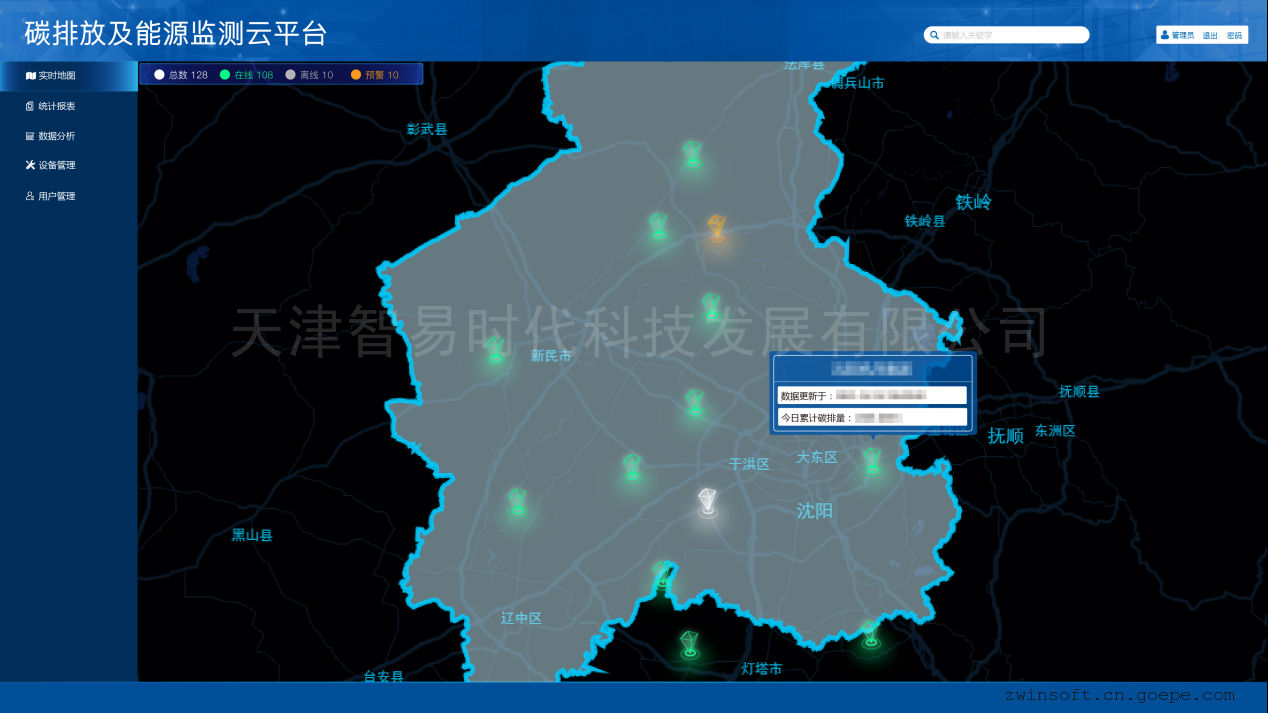
Task: Toggle the 预警 10 warning filter
Action: [374, 75]
